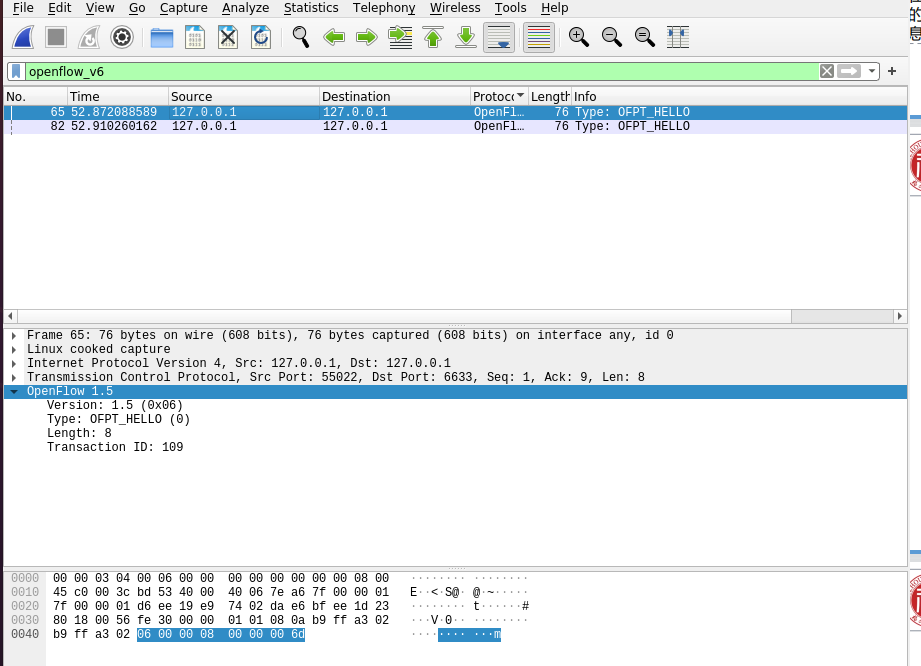The height and width of the screenshot is (666, 921).
Task: Open display filter bookmarks
Action: 16,72
